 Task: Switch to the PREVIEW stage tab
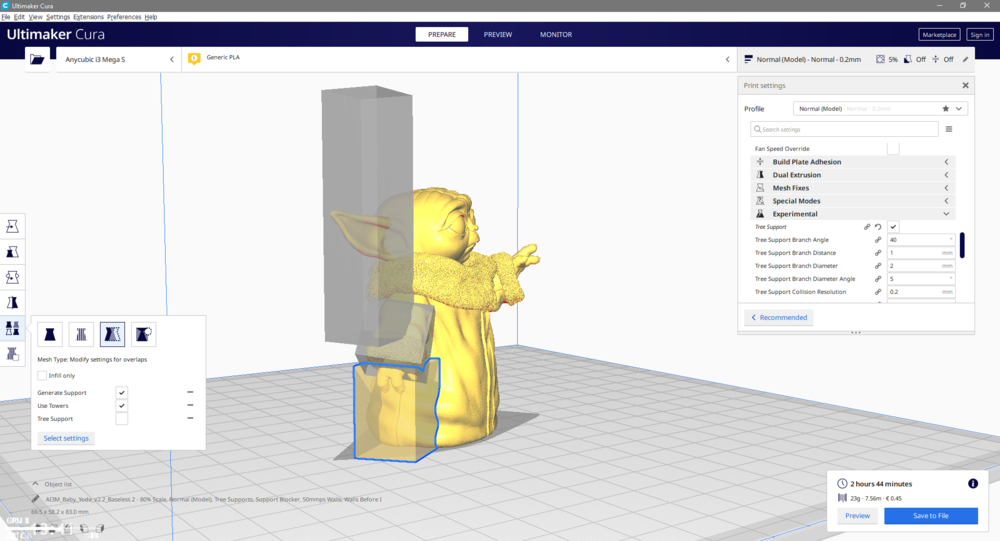[x=497, y=34]
